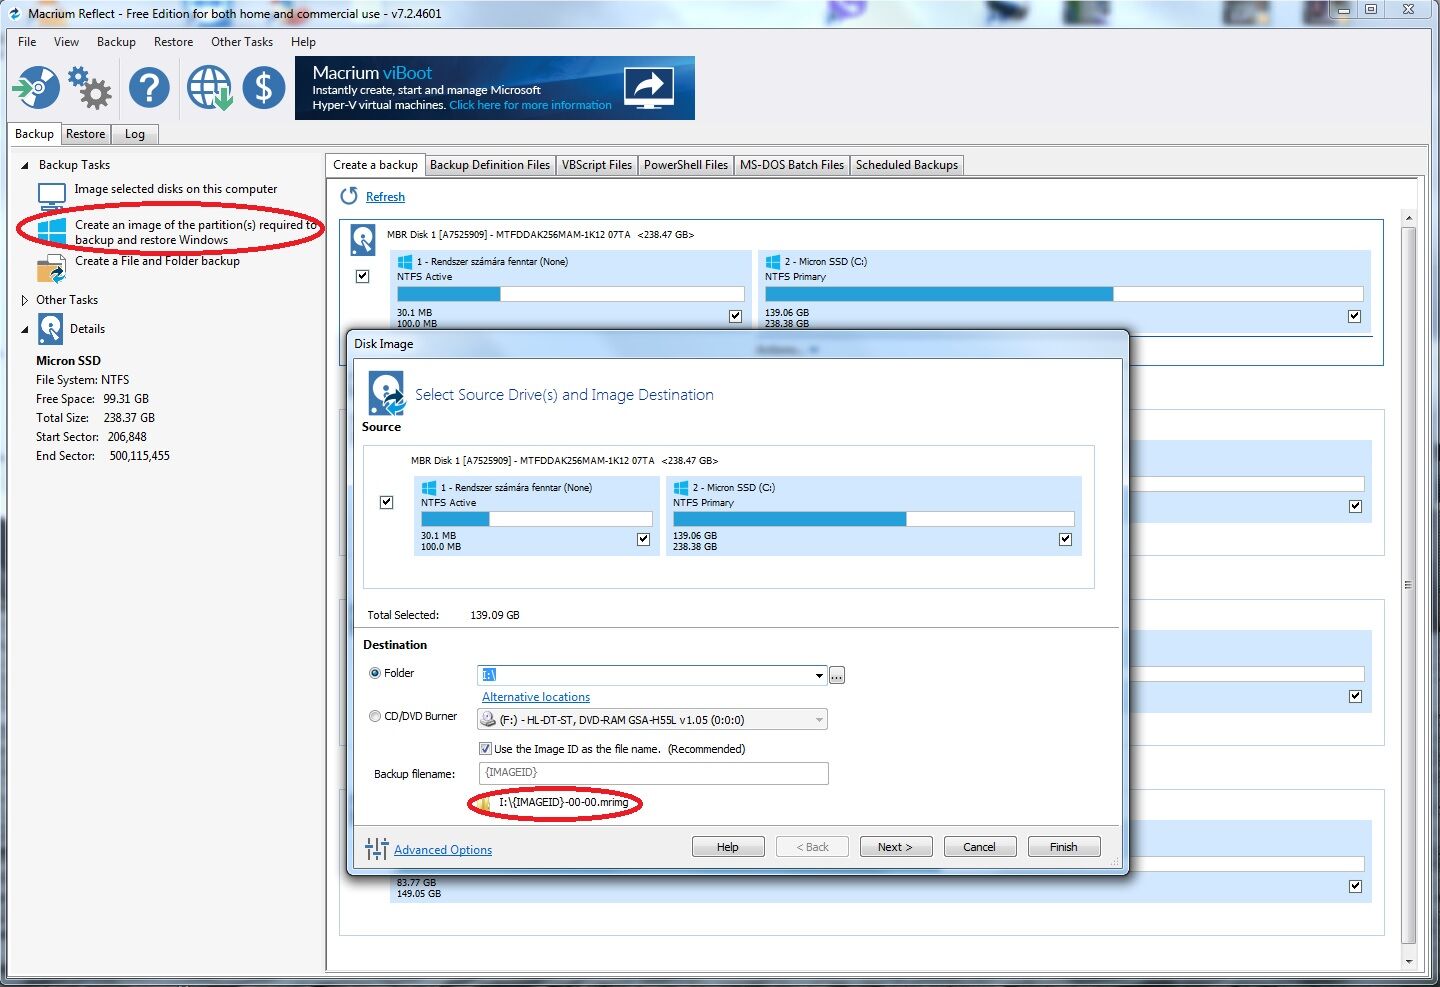Click the main window vertical scrollbar
This screenshot has width=1440, height=987.
pos(1408,586)
